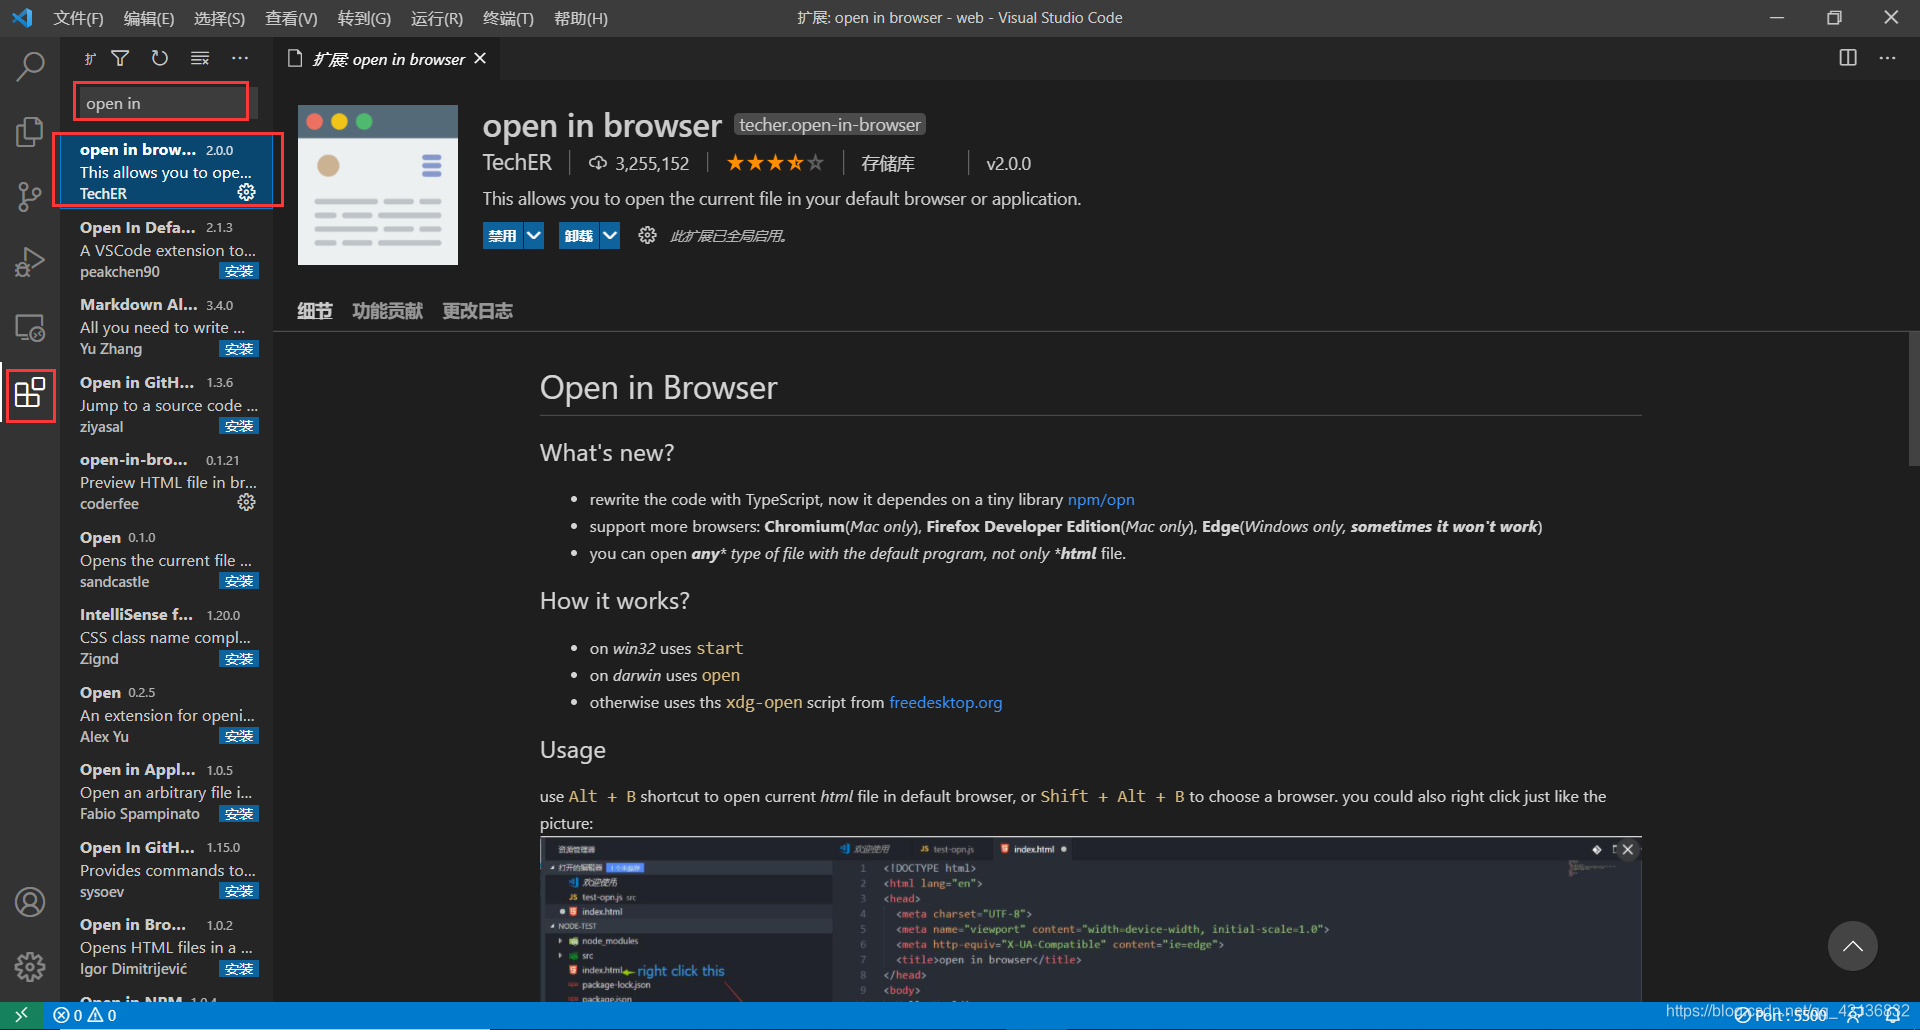This screenshot has height=1030, width=1920.
Task: Open the 查看(V) menu
Action: coord(291,18)
